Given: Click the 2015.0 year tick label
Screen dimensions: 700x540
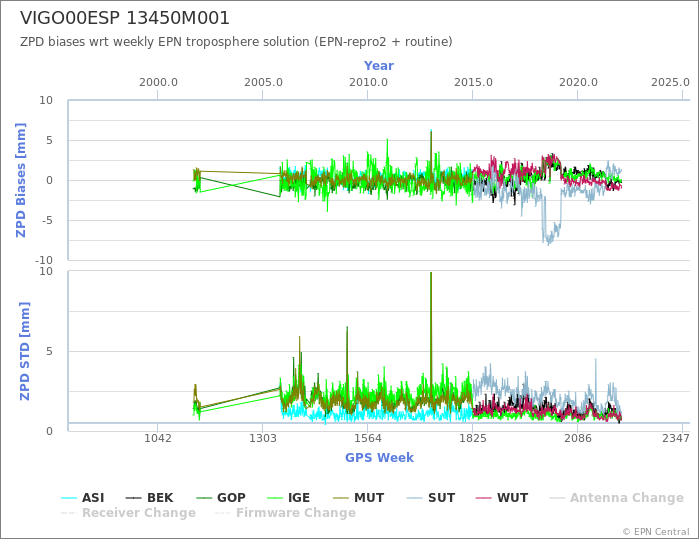Looking at the screenshot, I should (x=473, y=83).
